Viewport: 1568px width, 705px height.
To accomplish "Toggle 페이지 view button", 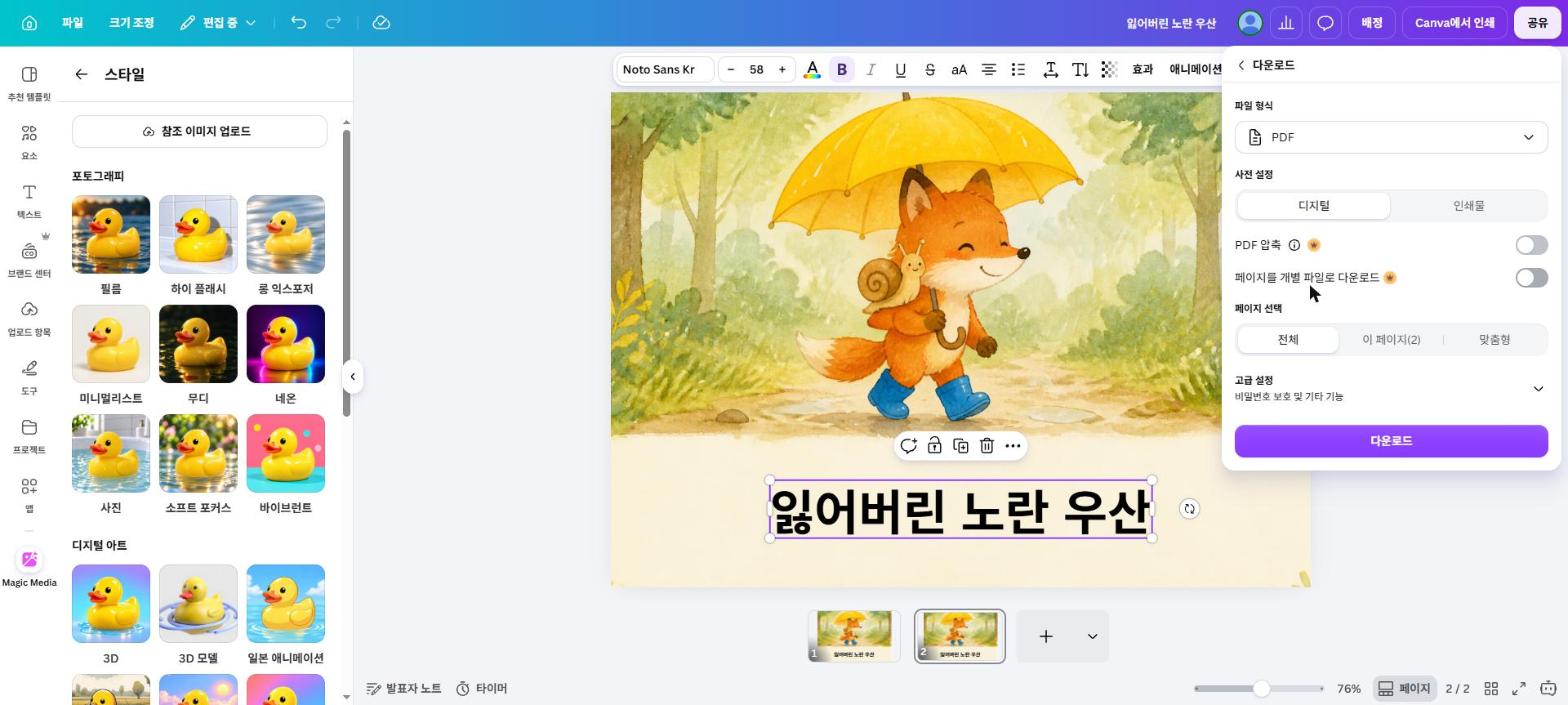I will coord(1404,688).
